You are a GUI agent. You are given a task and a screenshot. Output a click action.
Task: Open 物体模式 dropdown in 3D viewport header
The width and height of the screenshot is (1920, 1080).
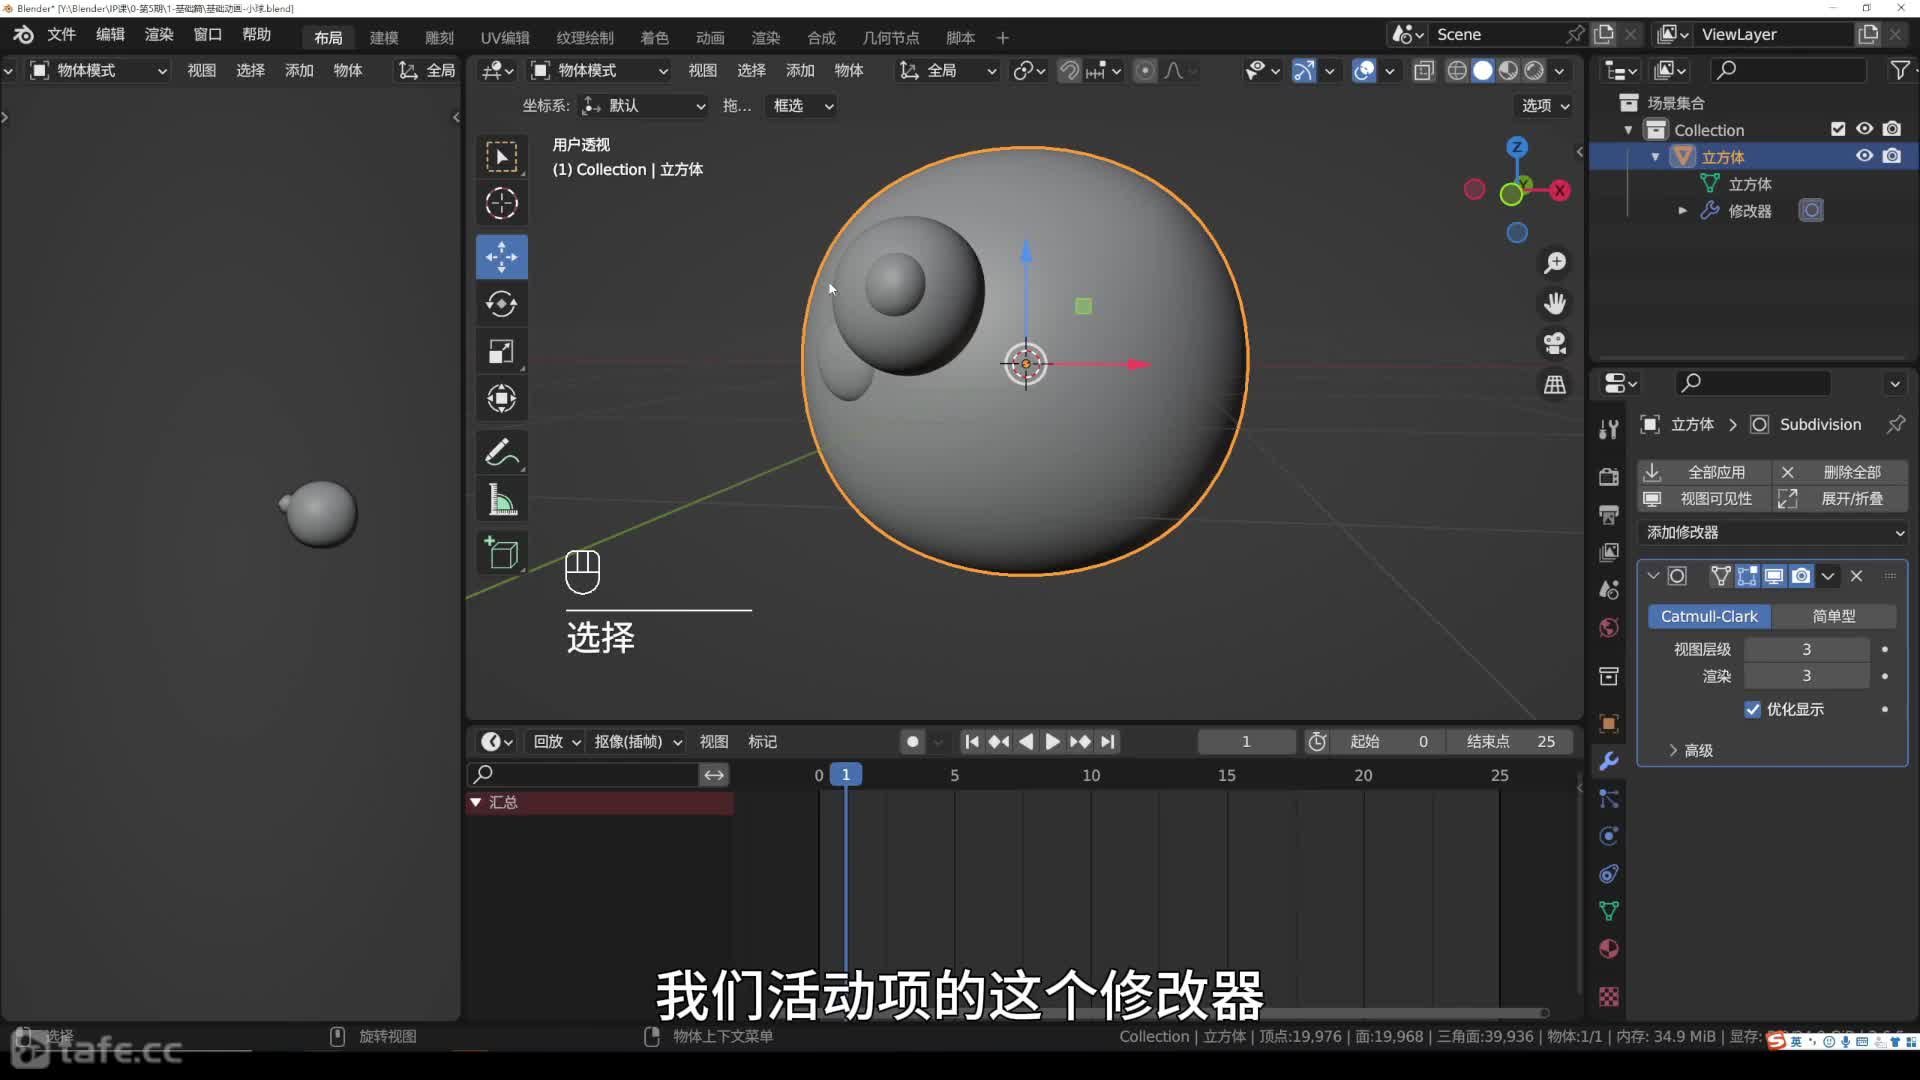pos(599,71)
